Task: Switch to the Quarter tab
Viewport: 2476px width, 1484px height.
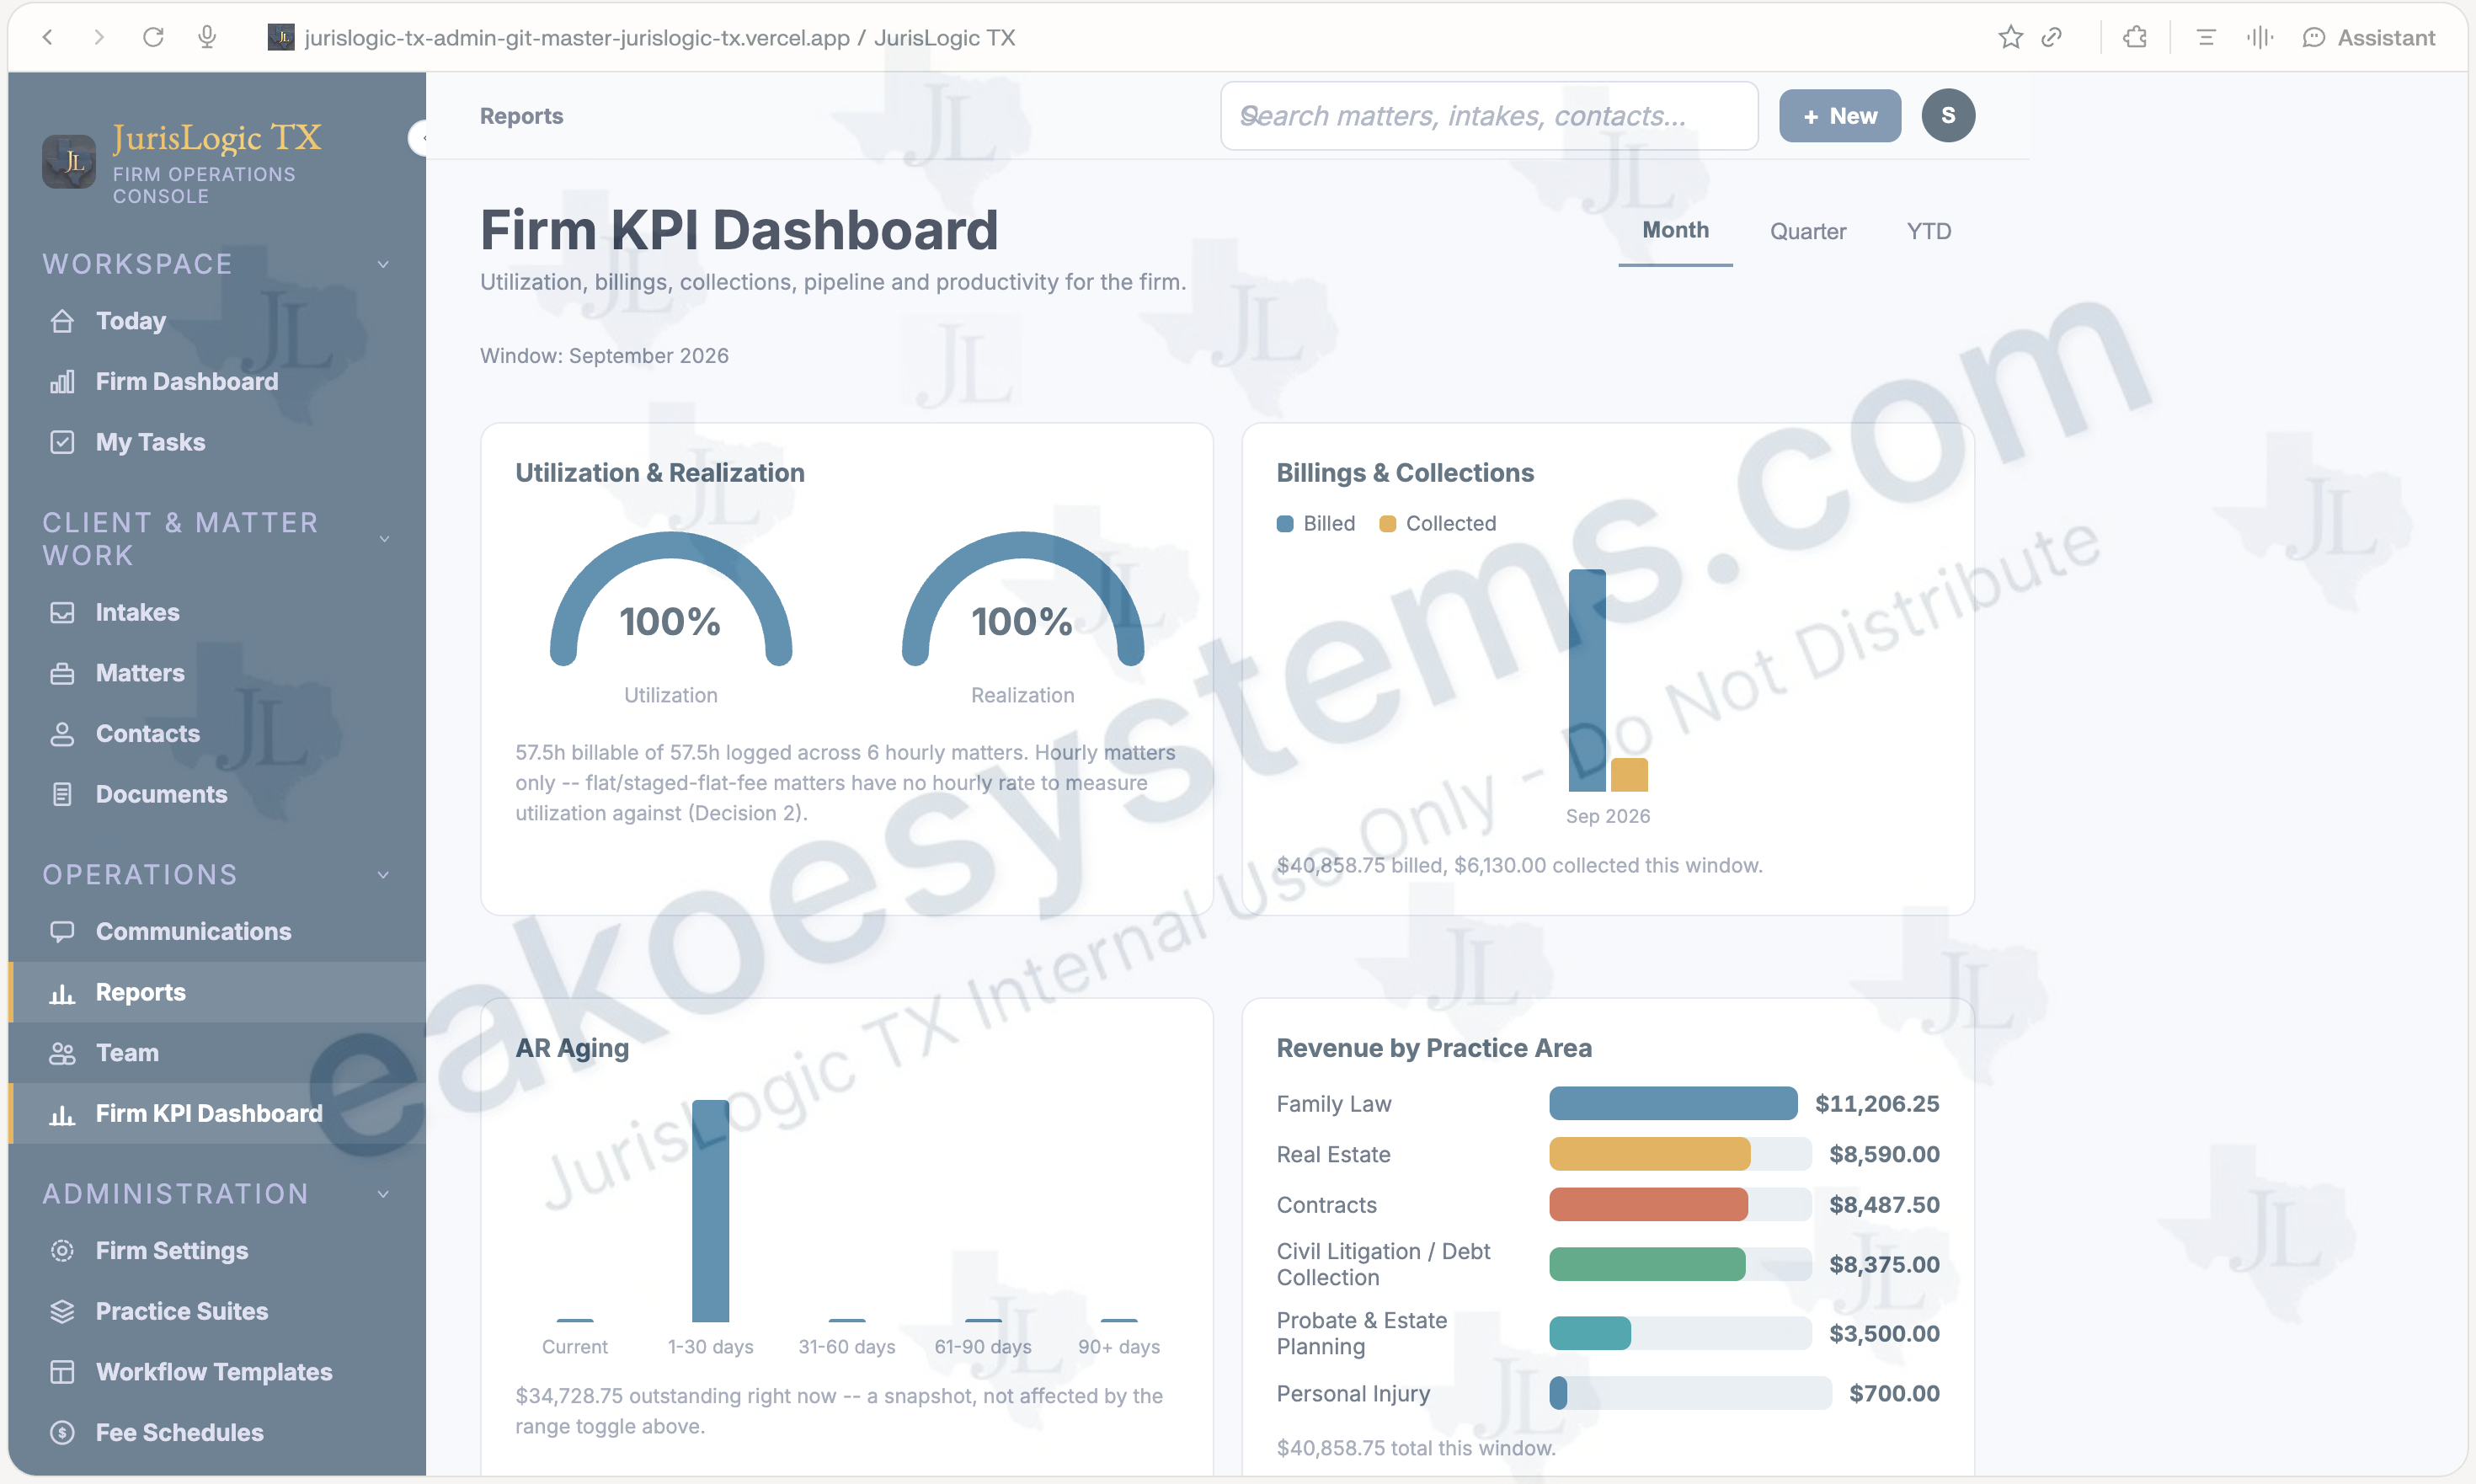Action: pos(1808,231)
